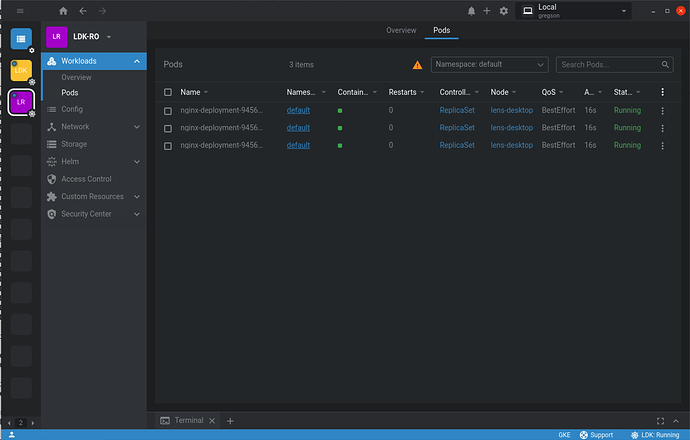The image size is (690, 440).
Task: Select Storage in the sidebar
Action: click(x=74, y=144)
